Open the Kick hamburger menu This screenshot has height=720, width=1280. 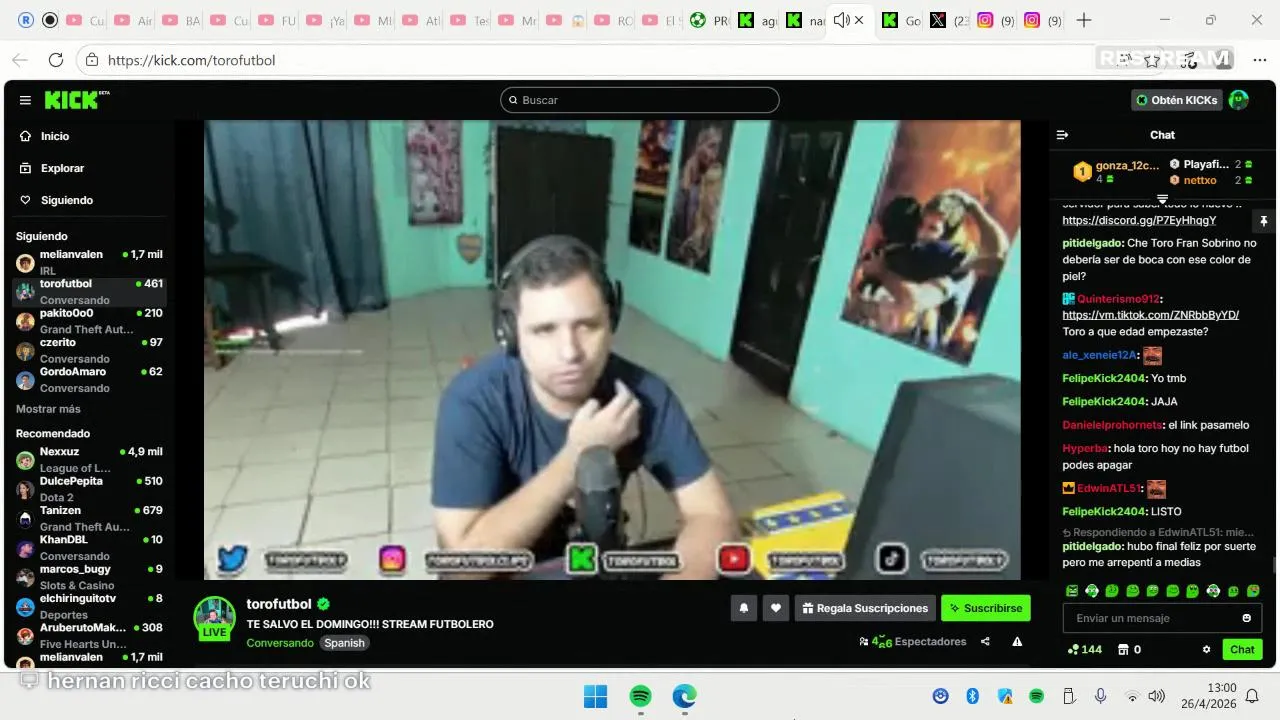pos(25,100)
